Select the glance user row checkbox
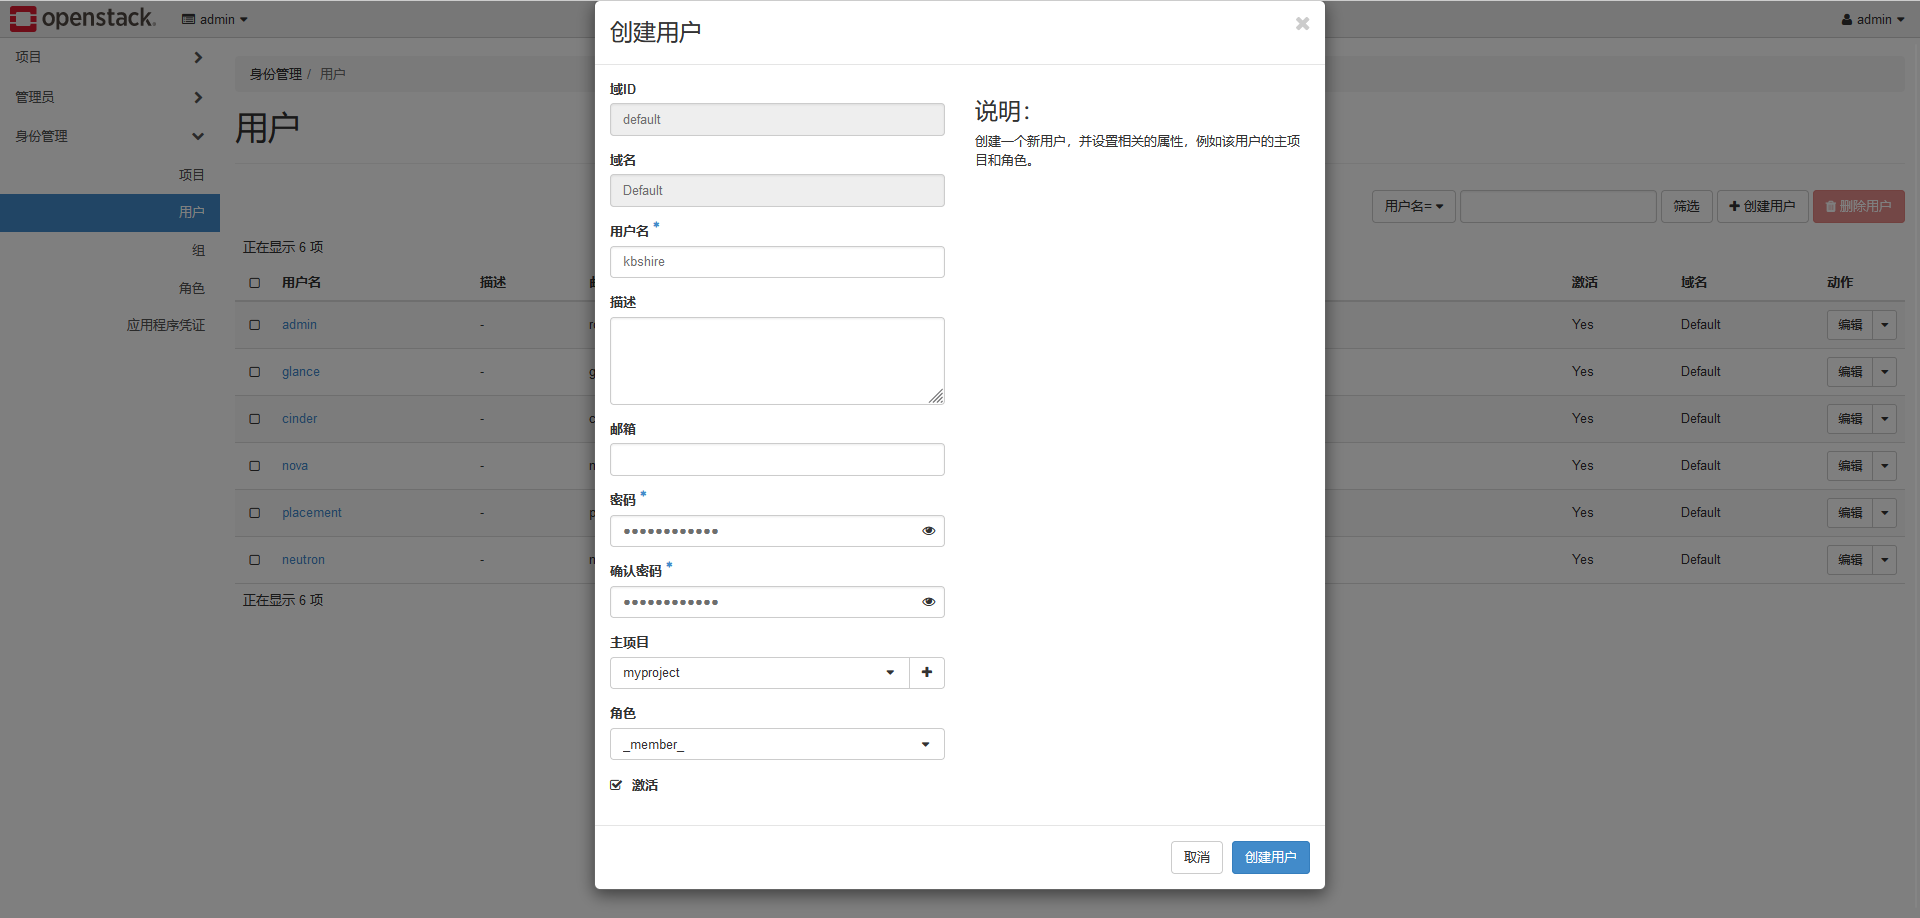 pyautogui.click(x=255, y=372)
